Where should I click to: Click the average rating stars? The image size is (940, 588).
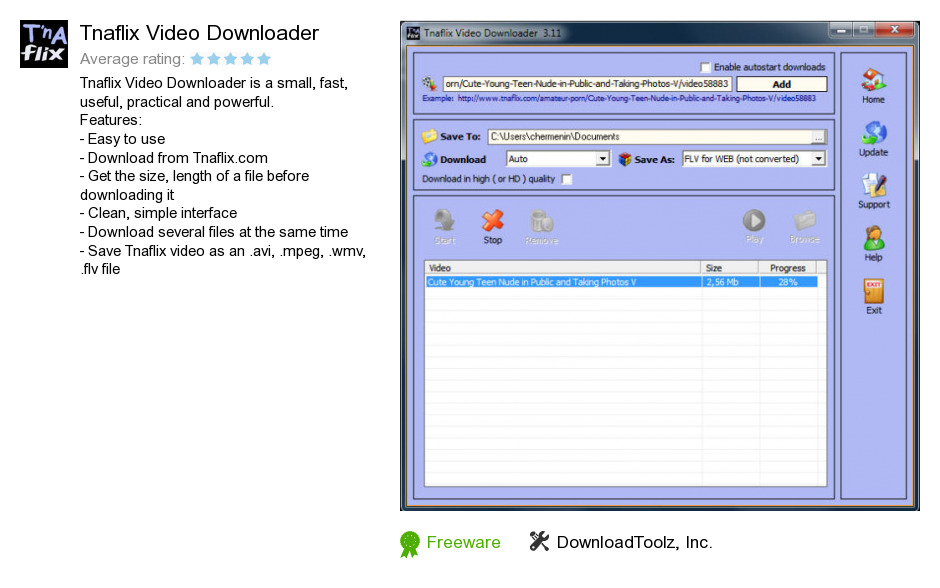pos(231,59)
